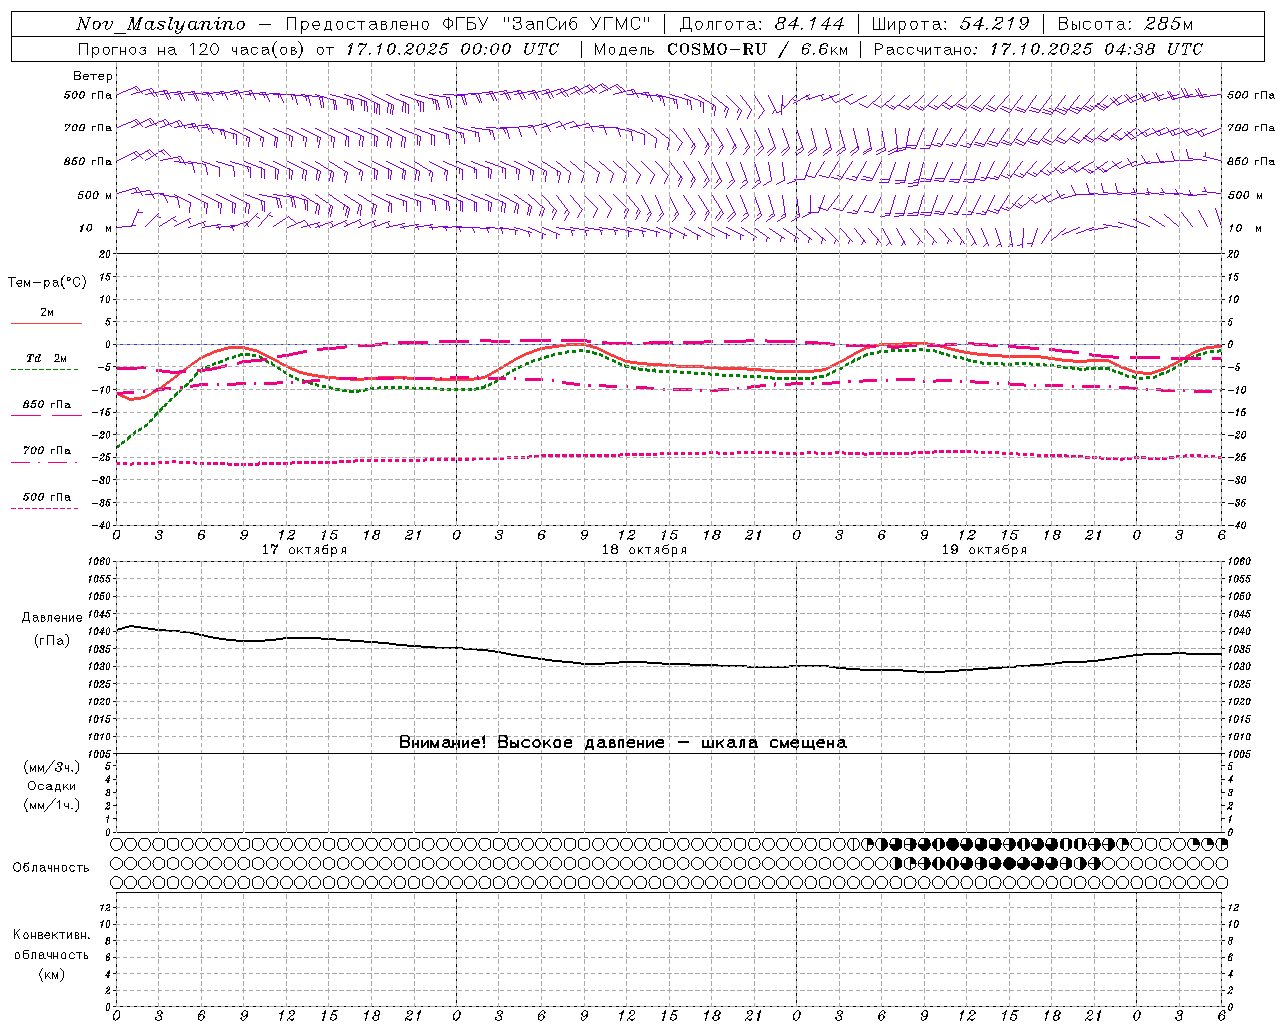Click the 700 гПа temperature legend entry
This screenshot has width=1280, height=1024.
(46, 451)
